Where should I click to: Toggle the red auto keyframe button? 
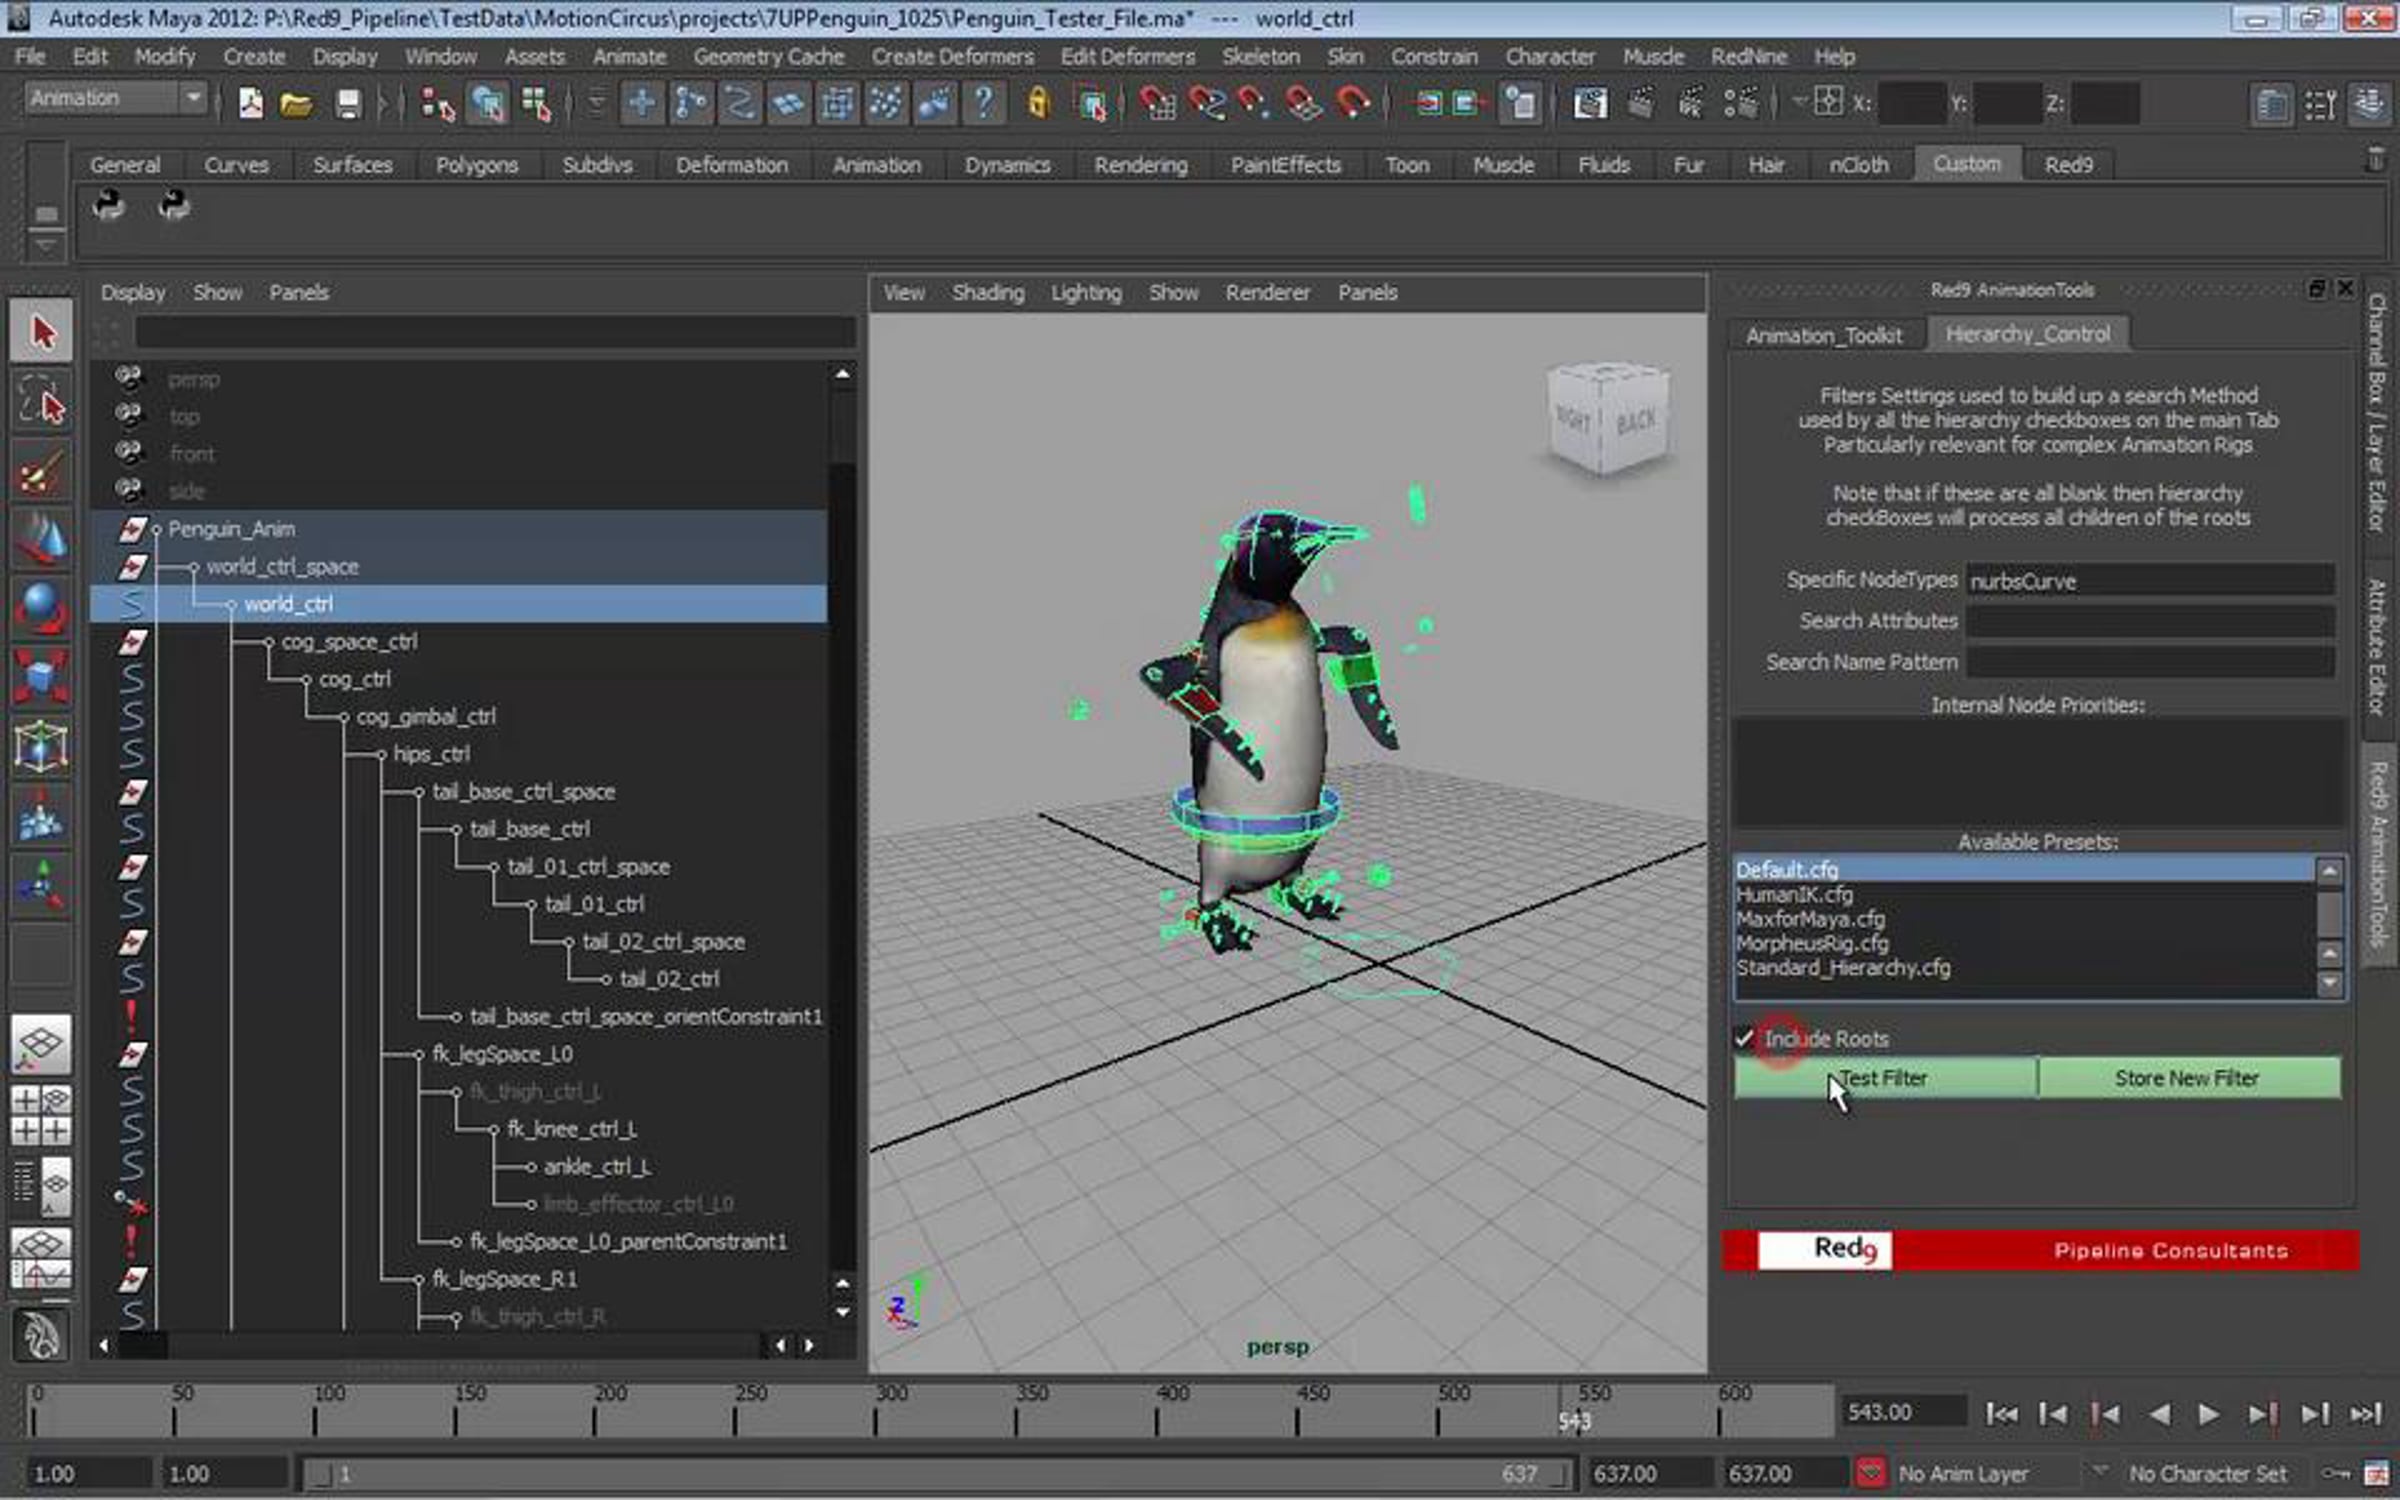1869,1473
